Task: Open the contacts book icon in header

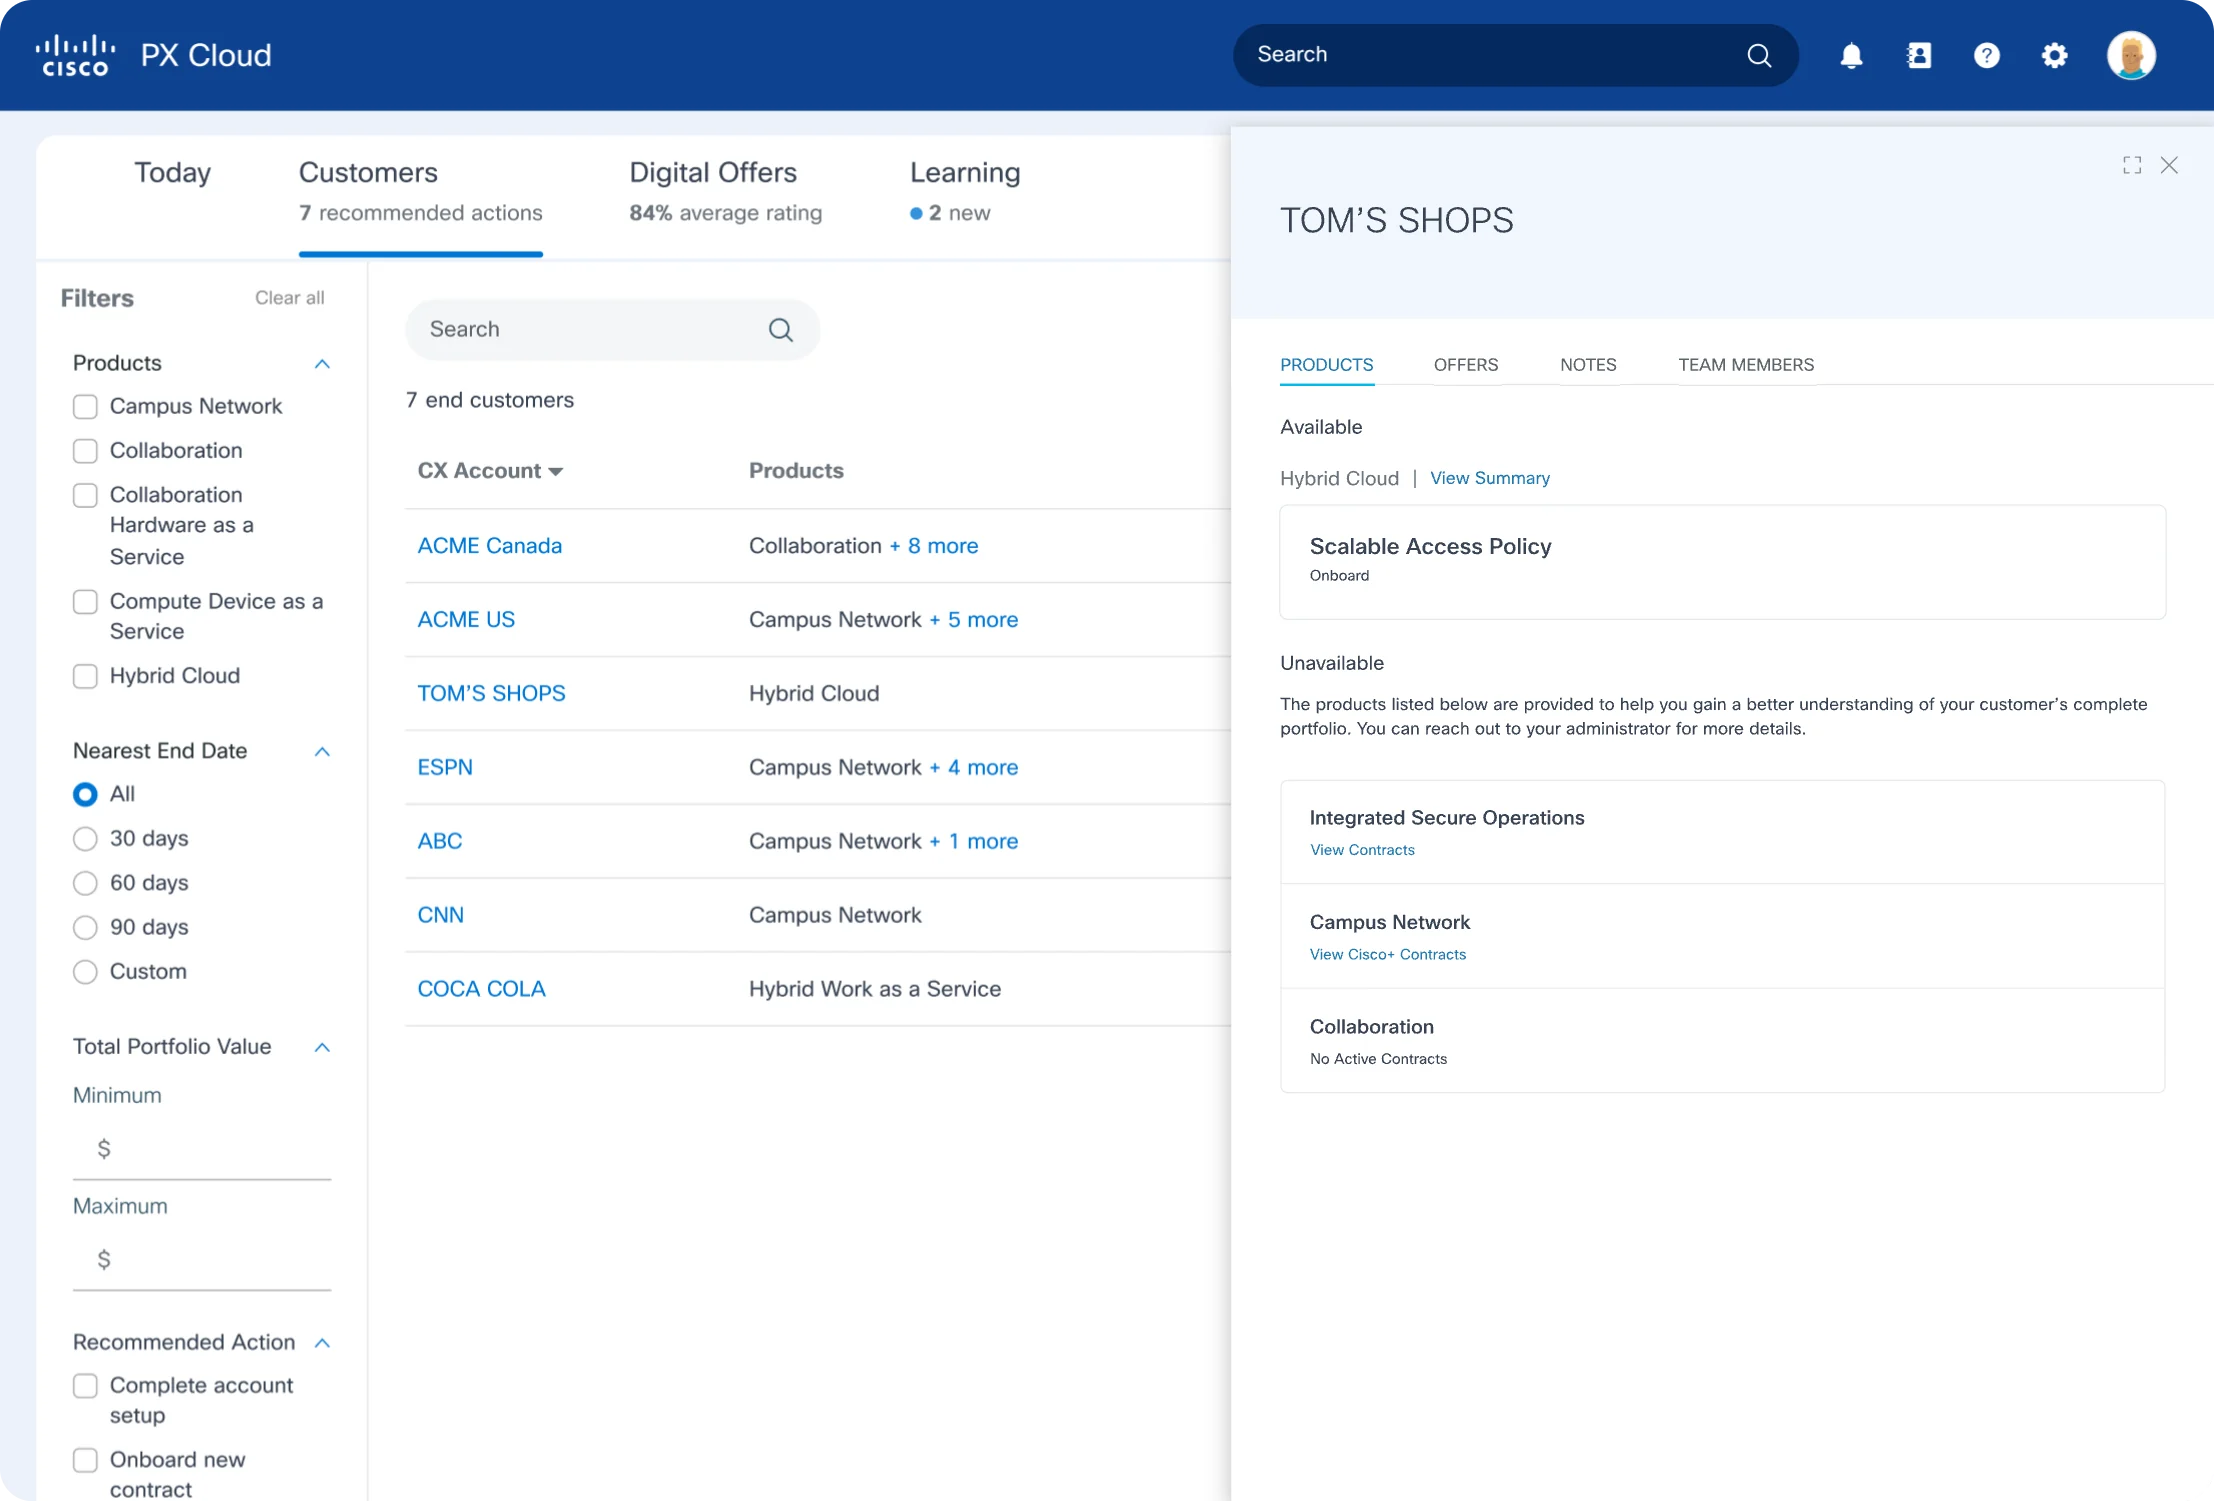Action: [1919, 55]
